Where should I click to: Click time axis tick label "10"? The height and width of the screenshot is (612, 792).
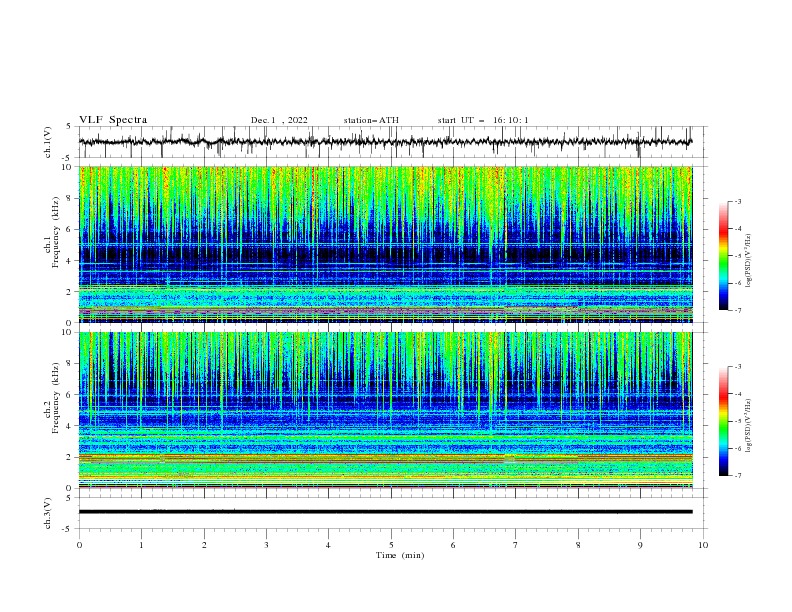(703, 545)
